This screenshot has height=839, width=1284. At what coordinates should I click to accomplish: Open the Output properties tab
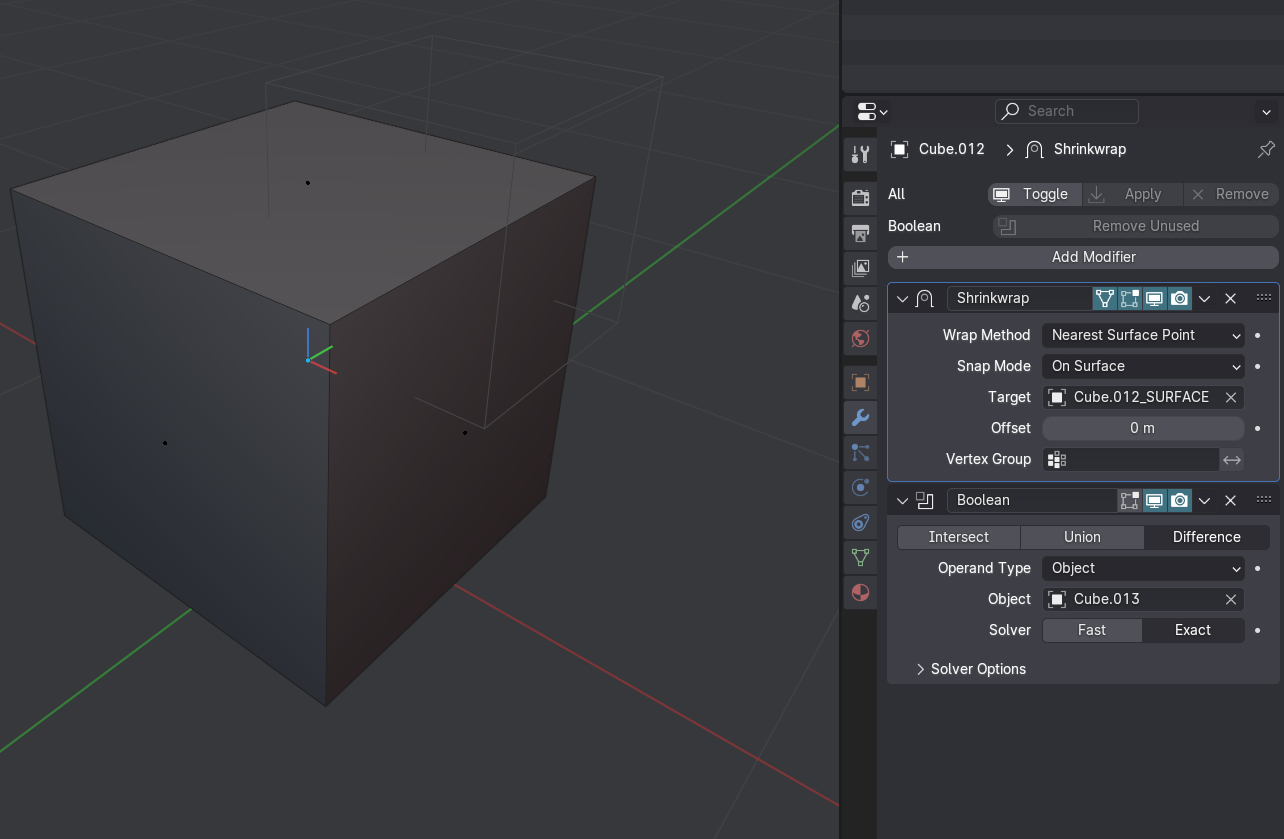pyautogui.click(x=860, y=233)
